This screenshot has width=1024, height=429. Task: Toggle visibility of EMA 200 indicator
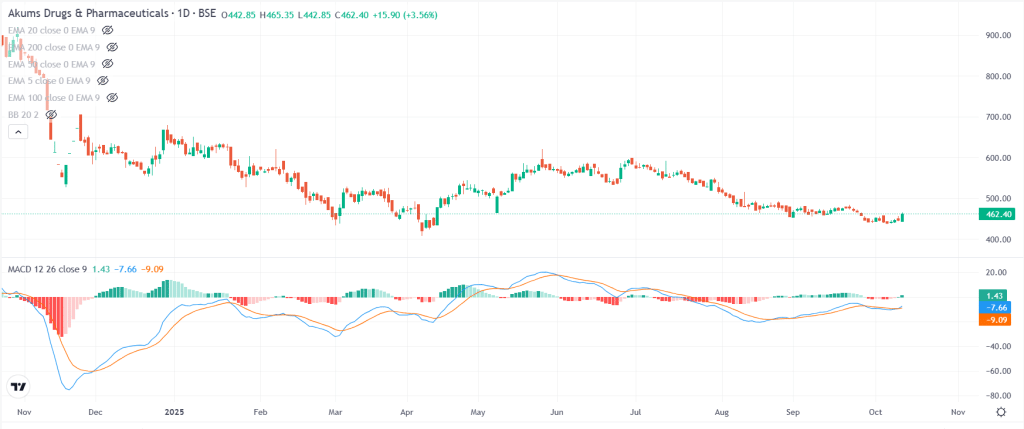tap(112, 47)
